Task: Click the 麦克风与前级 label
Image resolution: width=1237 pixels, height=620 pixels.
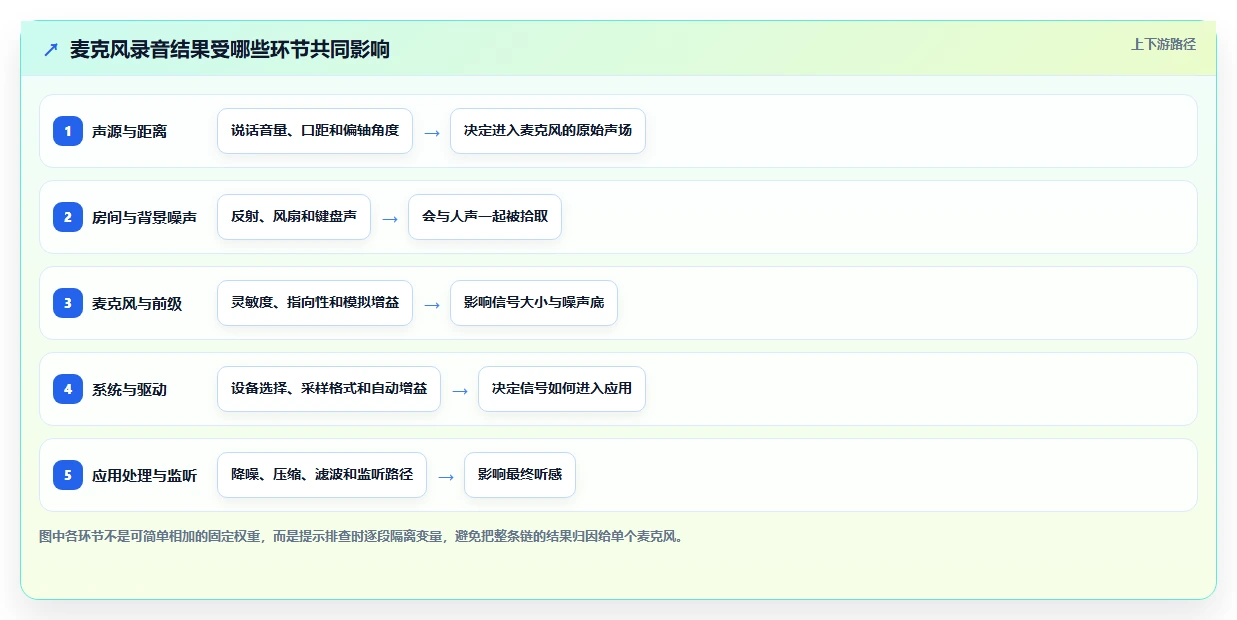Action: [137, 303]
